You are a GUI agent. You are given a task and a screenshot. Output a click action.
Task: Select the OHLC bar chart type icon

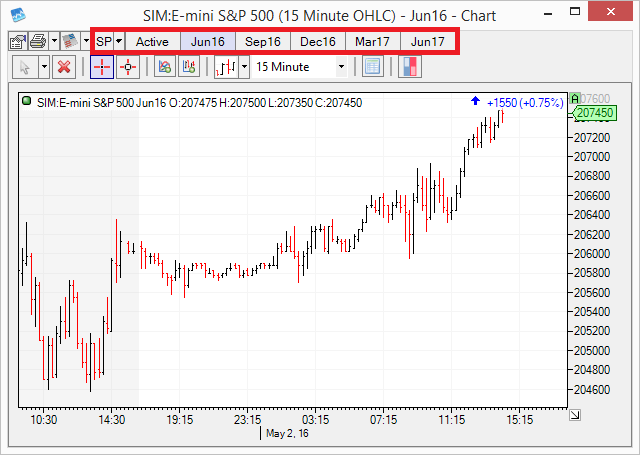(226, 67)
